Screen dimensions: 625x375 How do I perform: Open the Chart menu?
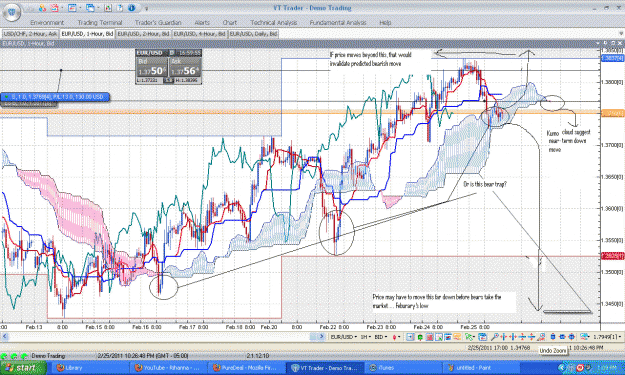[x=230, y=23]
